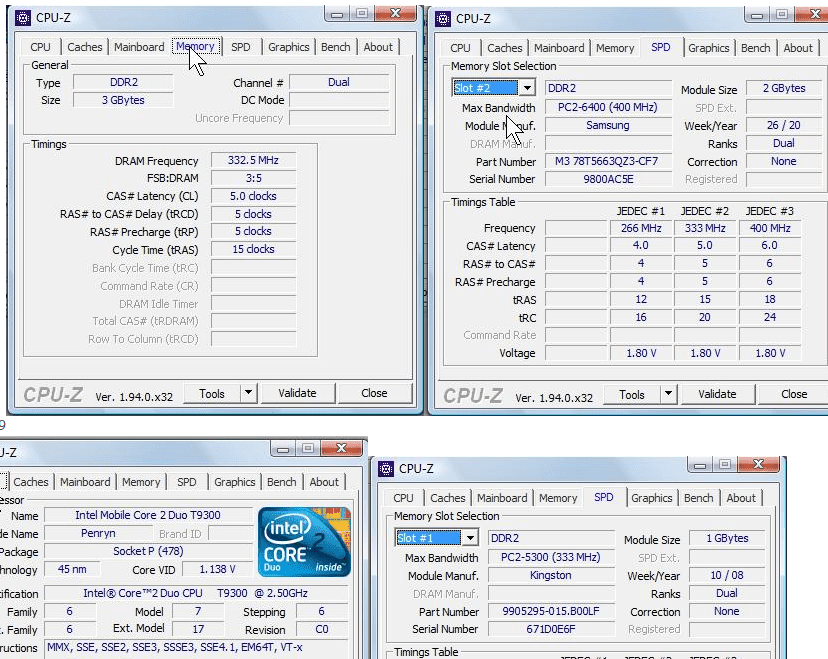Switch to CPU tab in the Slot #2 window
This screenshot has height=659, width=828.
click(460, 48)
